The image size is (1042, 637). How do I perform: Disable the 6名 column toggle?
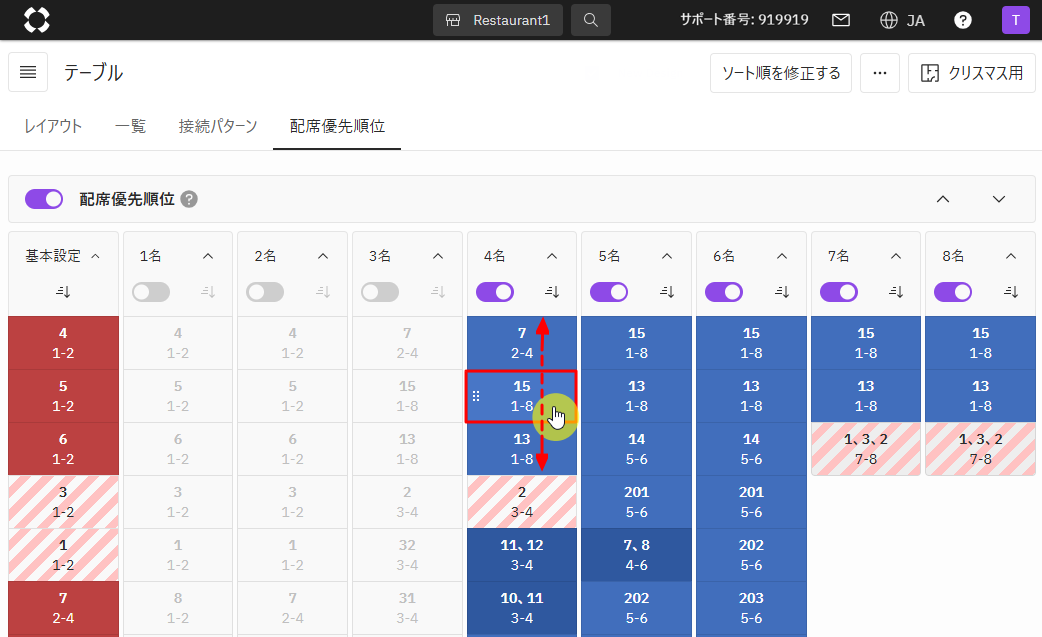(724, 292)
